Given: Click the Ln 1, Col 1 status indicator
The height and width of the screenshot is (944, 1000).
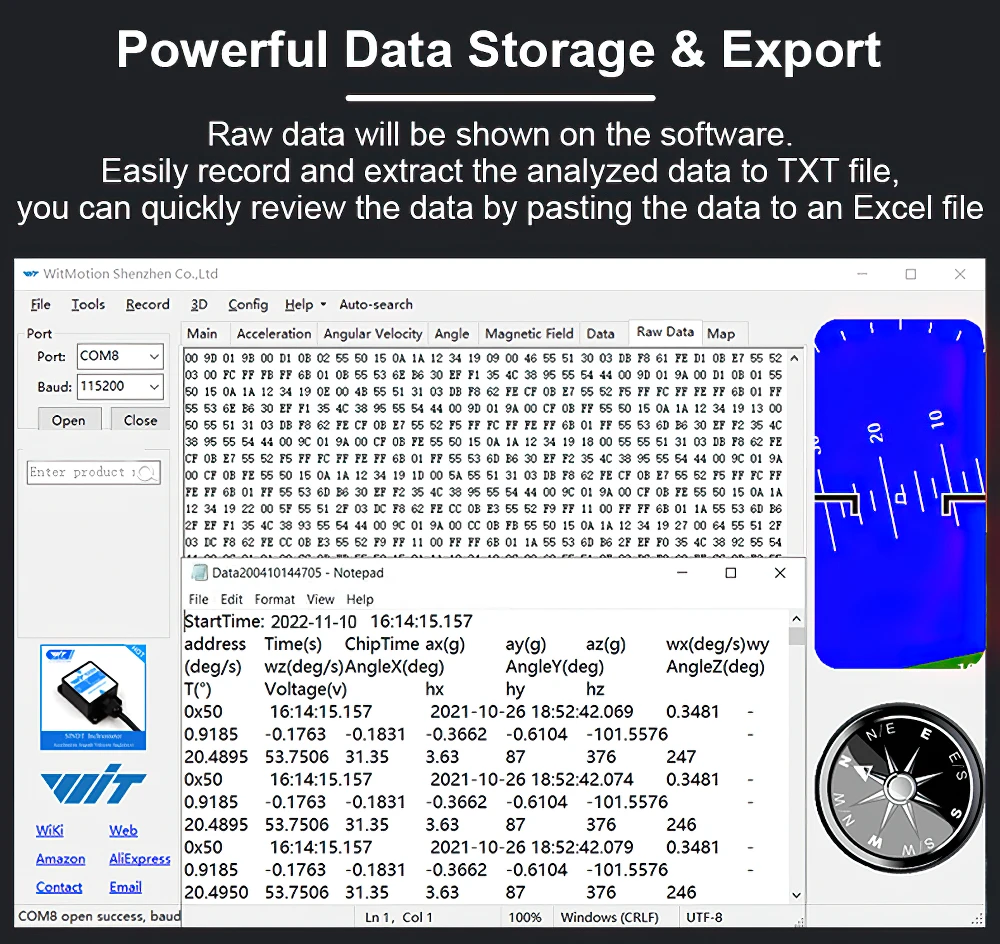Looking at the screenshot, I should pyautogui.click(x=399, y=917).
